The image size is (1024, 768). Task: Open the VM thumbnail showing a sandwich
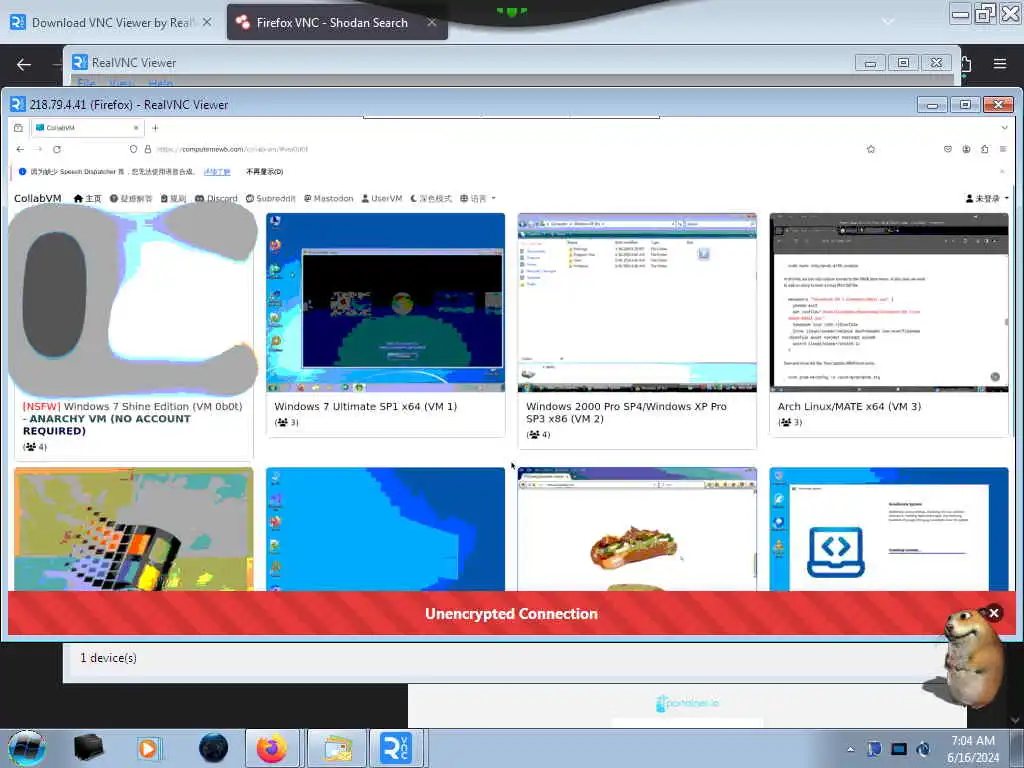637,529
